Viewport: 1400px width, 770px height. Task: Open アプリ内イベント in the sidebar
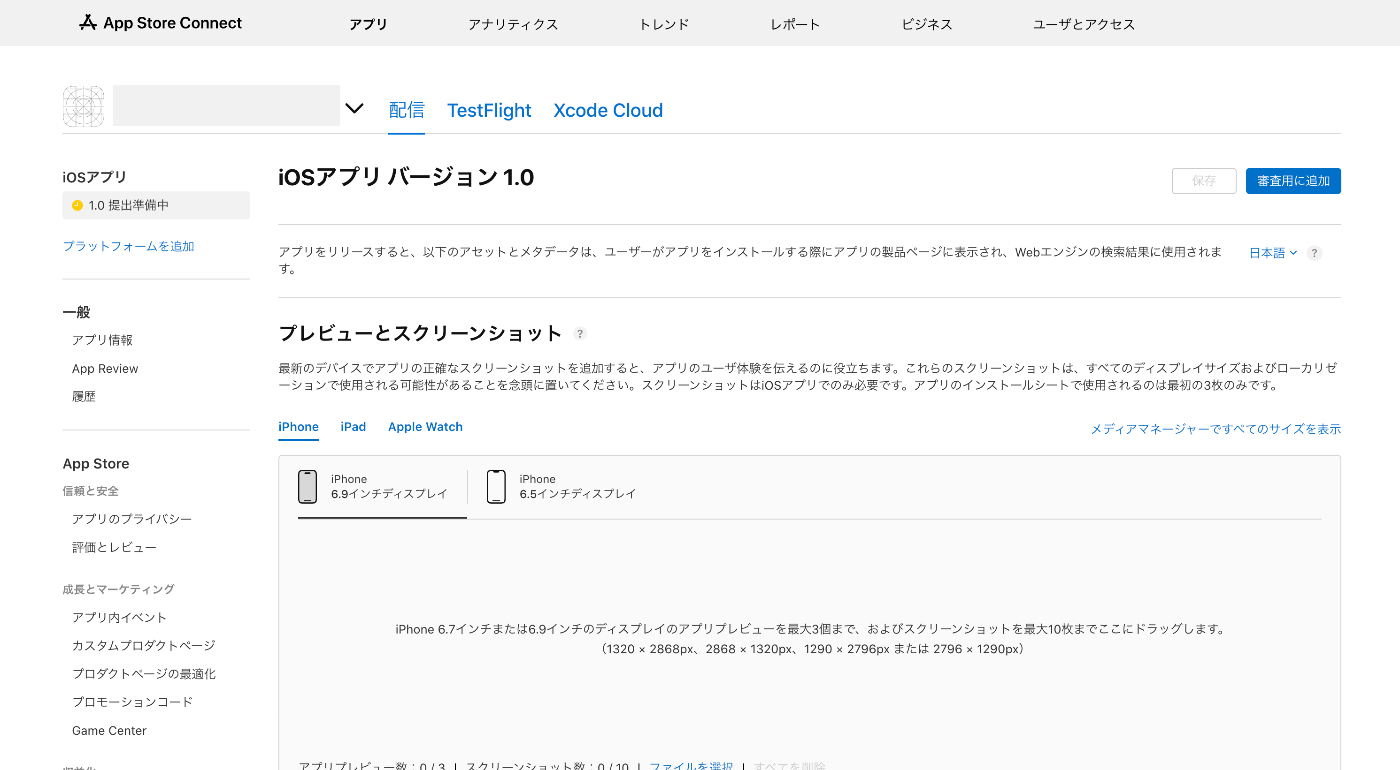tap(120, 617)
